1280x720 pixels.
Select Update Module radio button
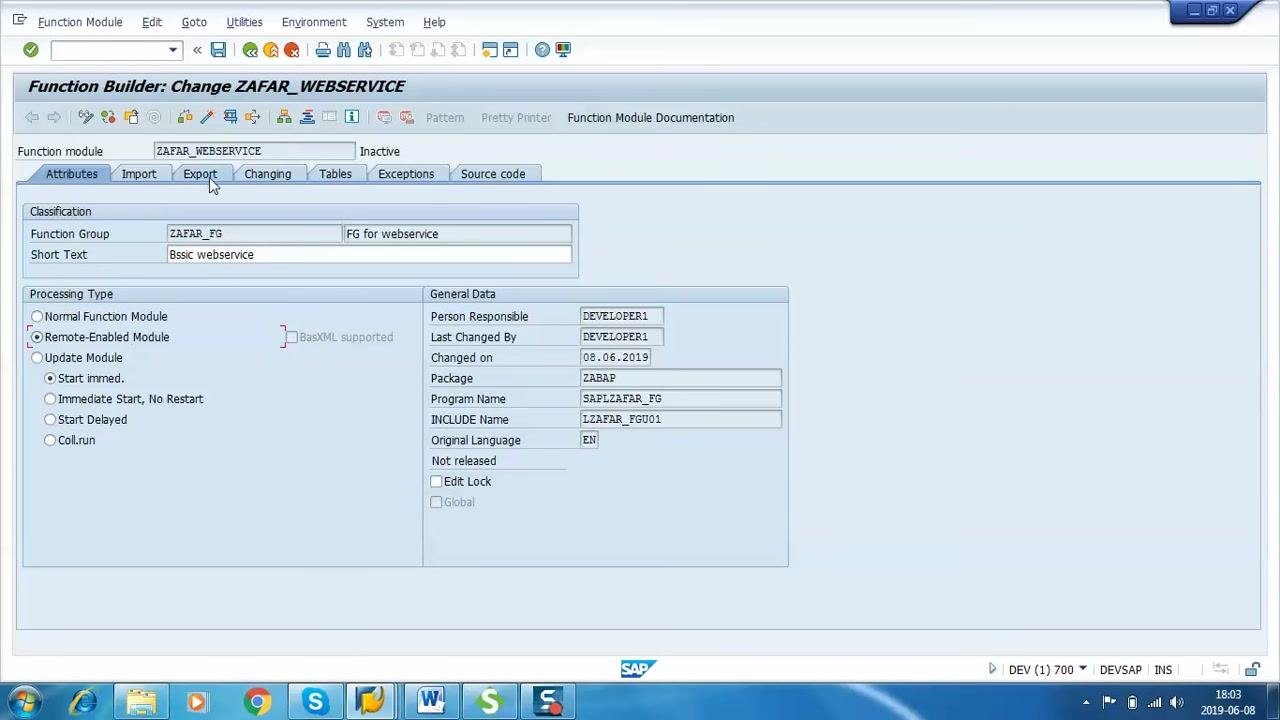click(x=37, y=358)
